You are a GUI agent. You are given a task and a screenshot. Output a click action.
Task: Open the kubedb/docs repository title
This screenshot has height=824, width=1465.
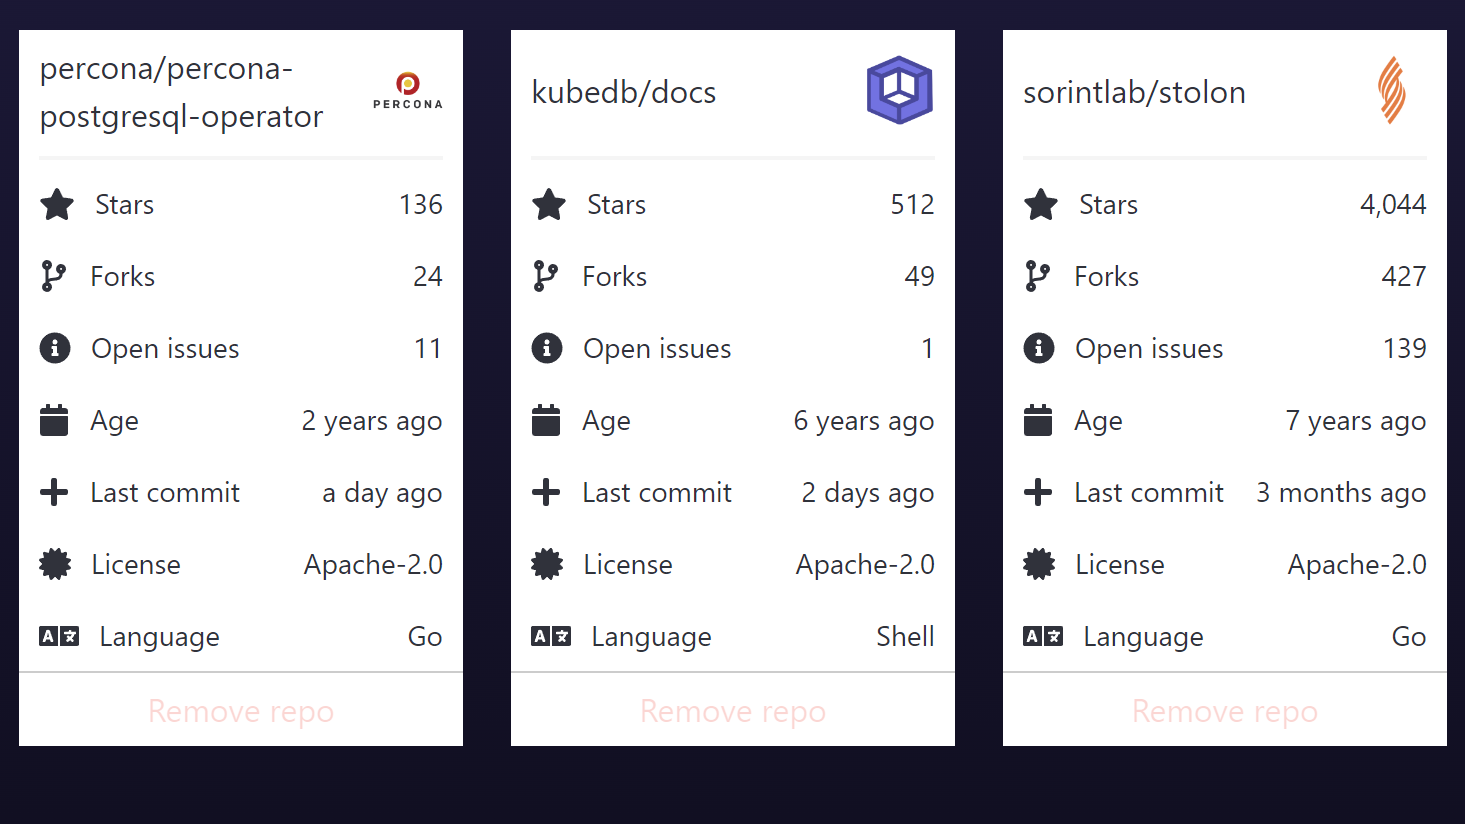coord(624,92)
